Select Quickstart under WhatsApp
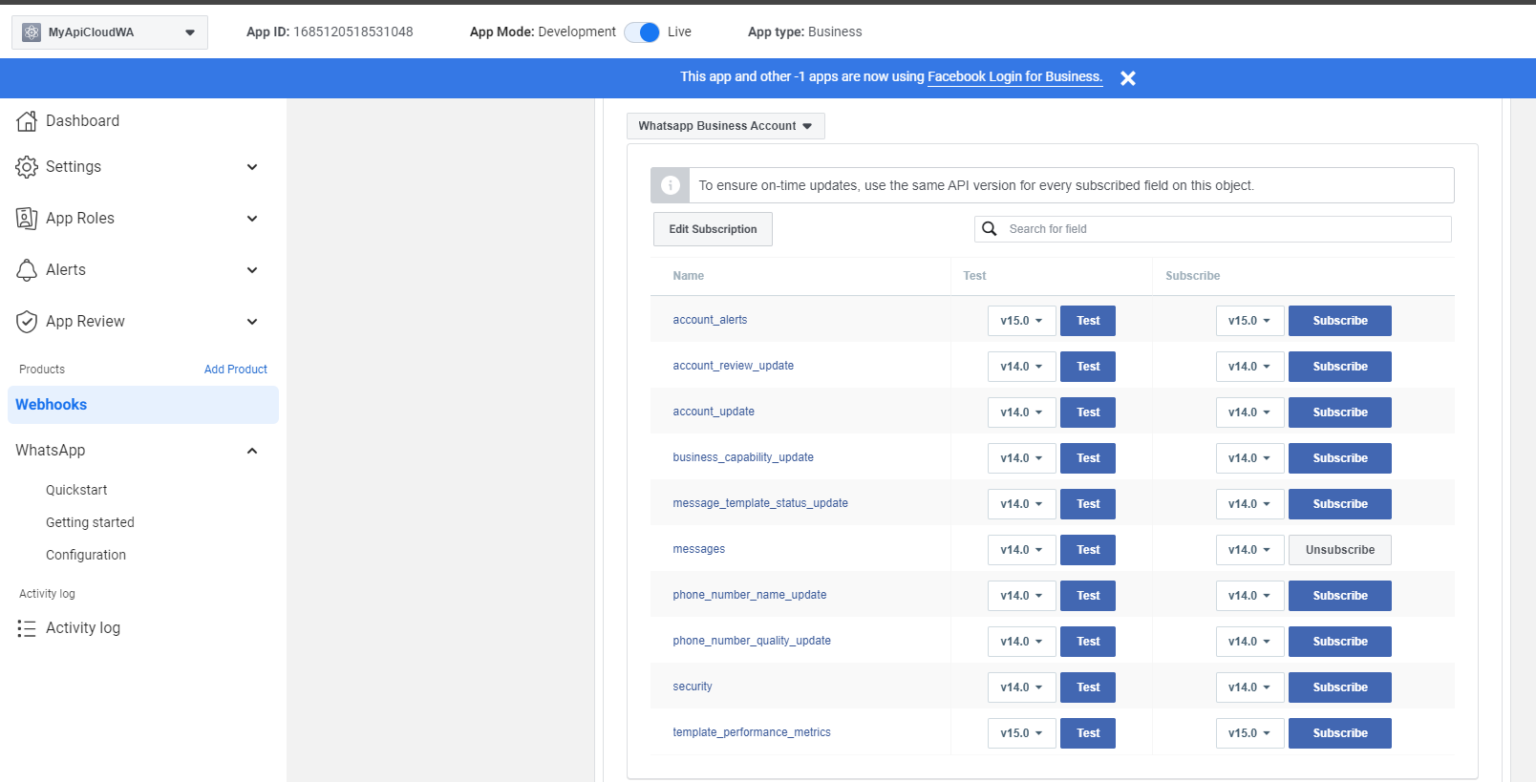The image size is (1536, 782). [75, 489]
